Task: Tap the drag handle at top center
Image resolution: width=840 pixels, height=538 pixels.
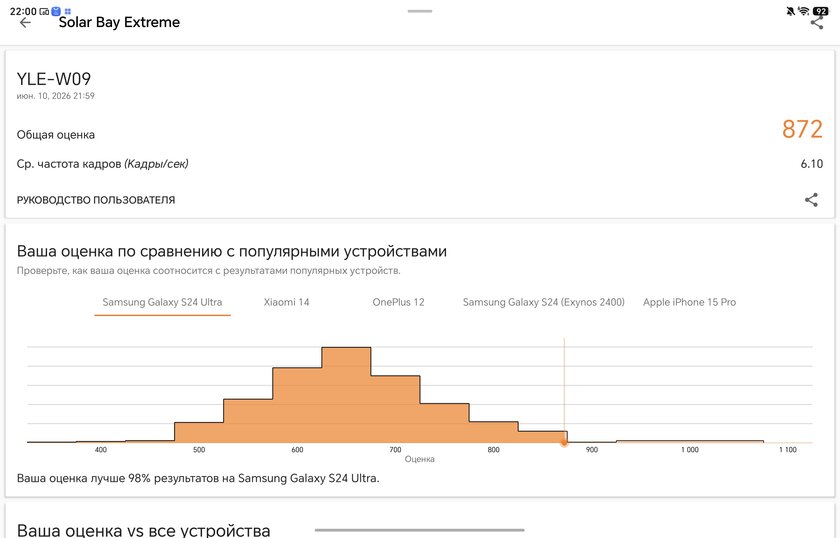Action: pos(420,11)
